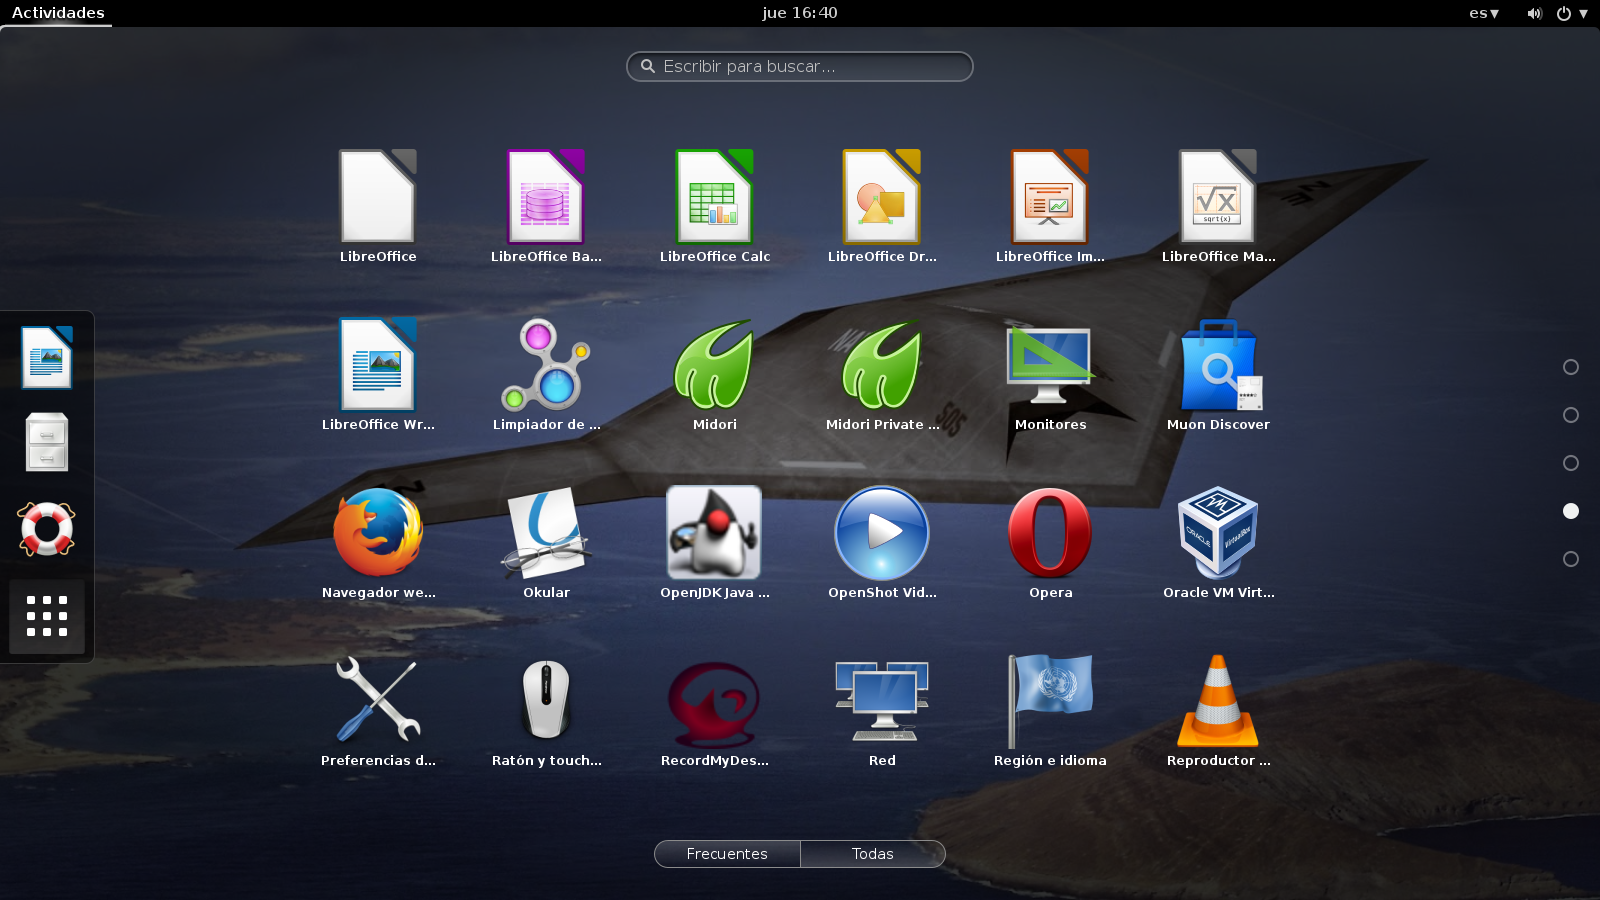Launch the Midori web browser

pyautogui.click(x=714, y=365)
